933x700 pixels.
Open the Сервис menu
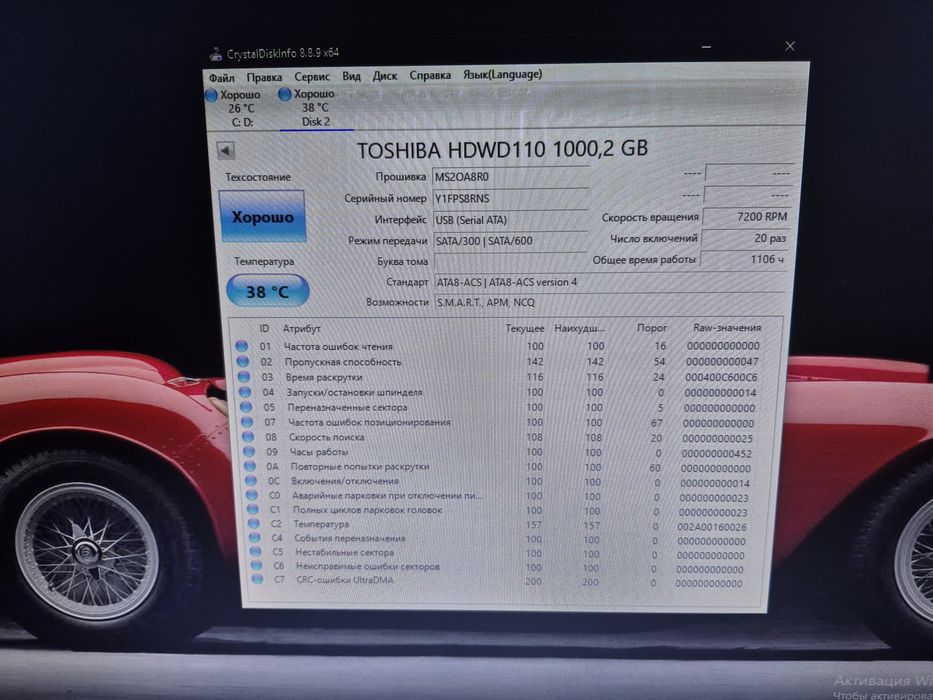click(312, 77)
